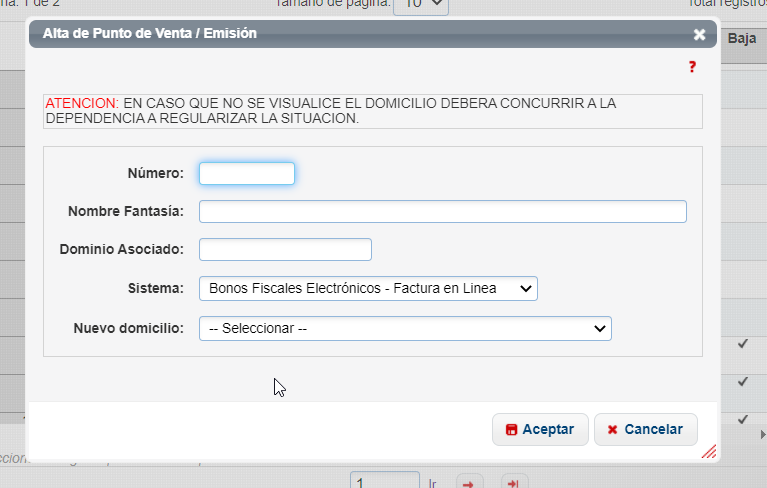Focus the Número input field
The width and height of the screenshot is (767, 488).
(x=247, y=174)
